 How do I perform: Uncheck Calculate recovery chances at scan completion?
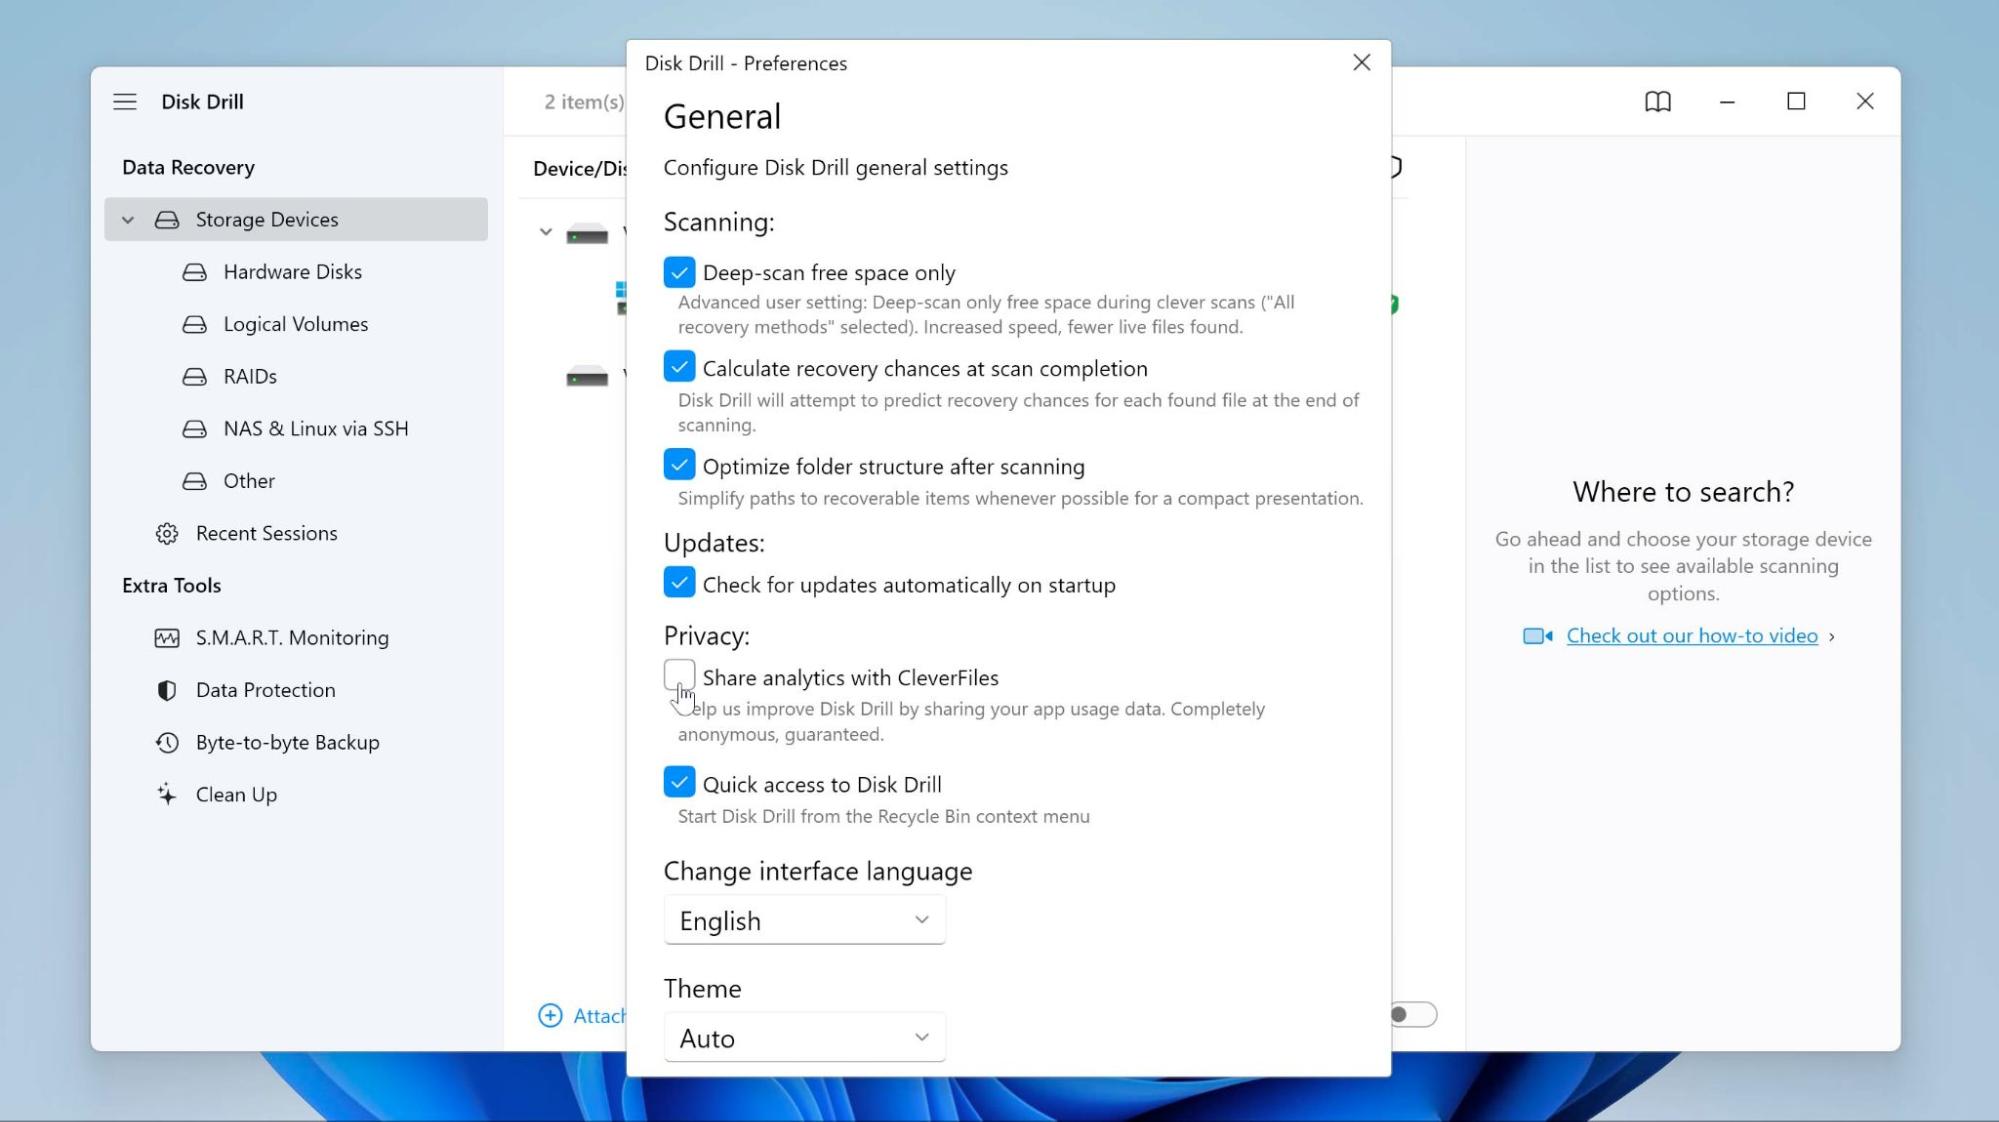point(679,367)
